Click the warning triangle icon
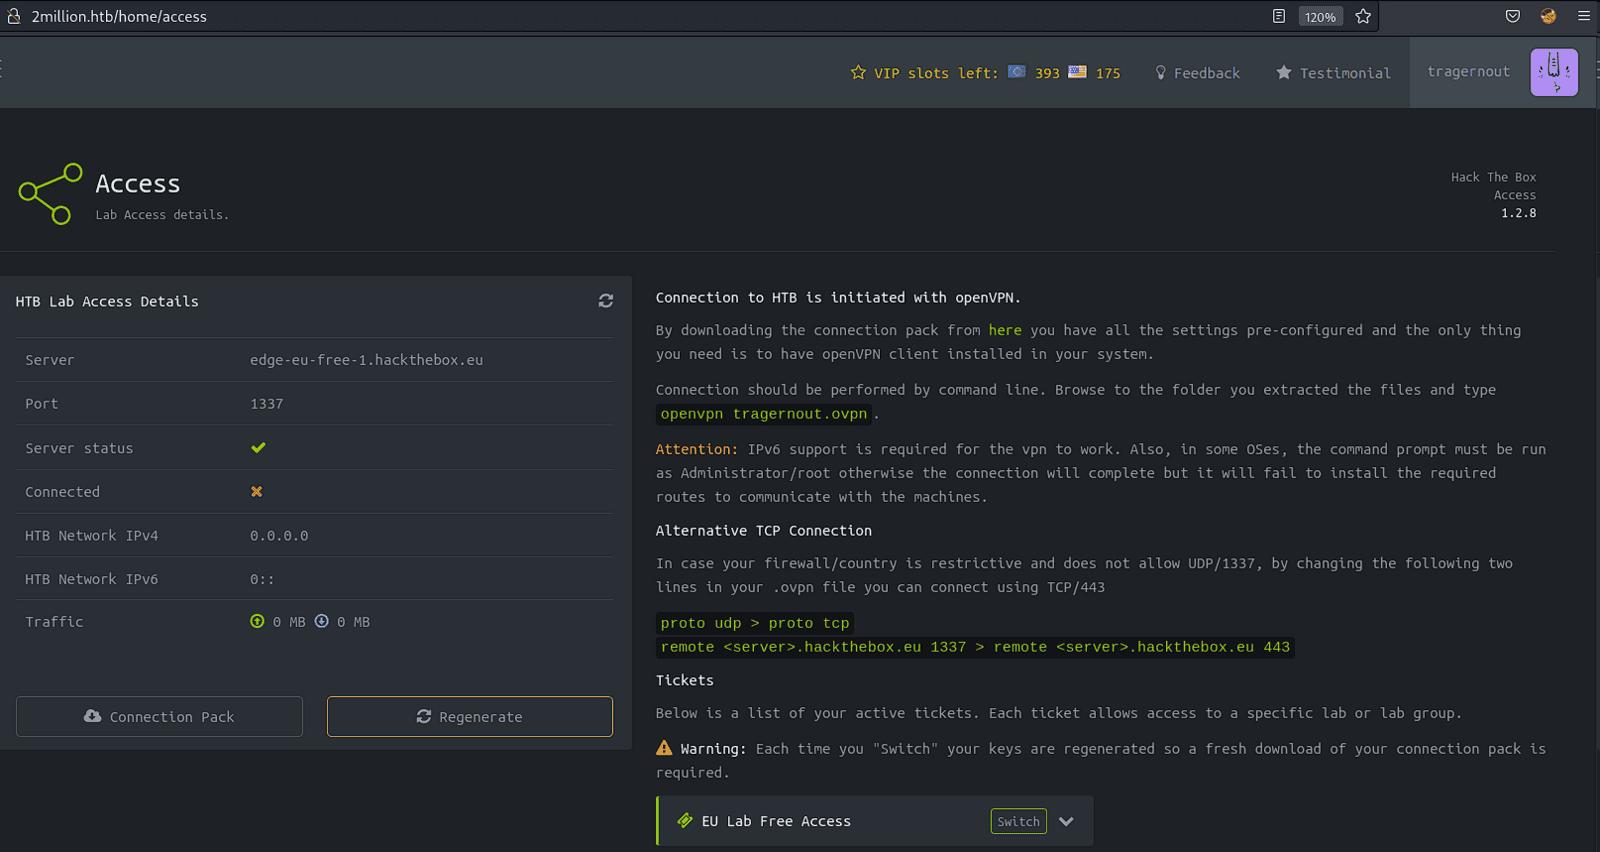The width and height of the screenshot is (1600, 852). click(x=664, y=748)
